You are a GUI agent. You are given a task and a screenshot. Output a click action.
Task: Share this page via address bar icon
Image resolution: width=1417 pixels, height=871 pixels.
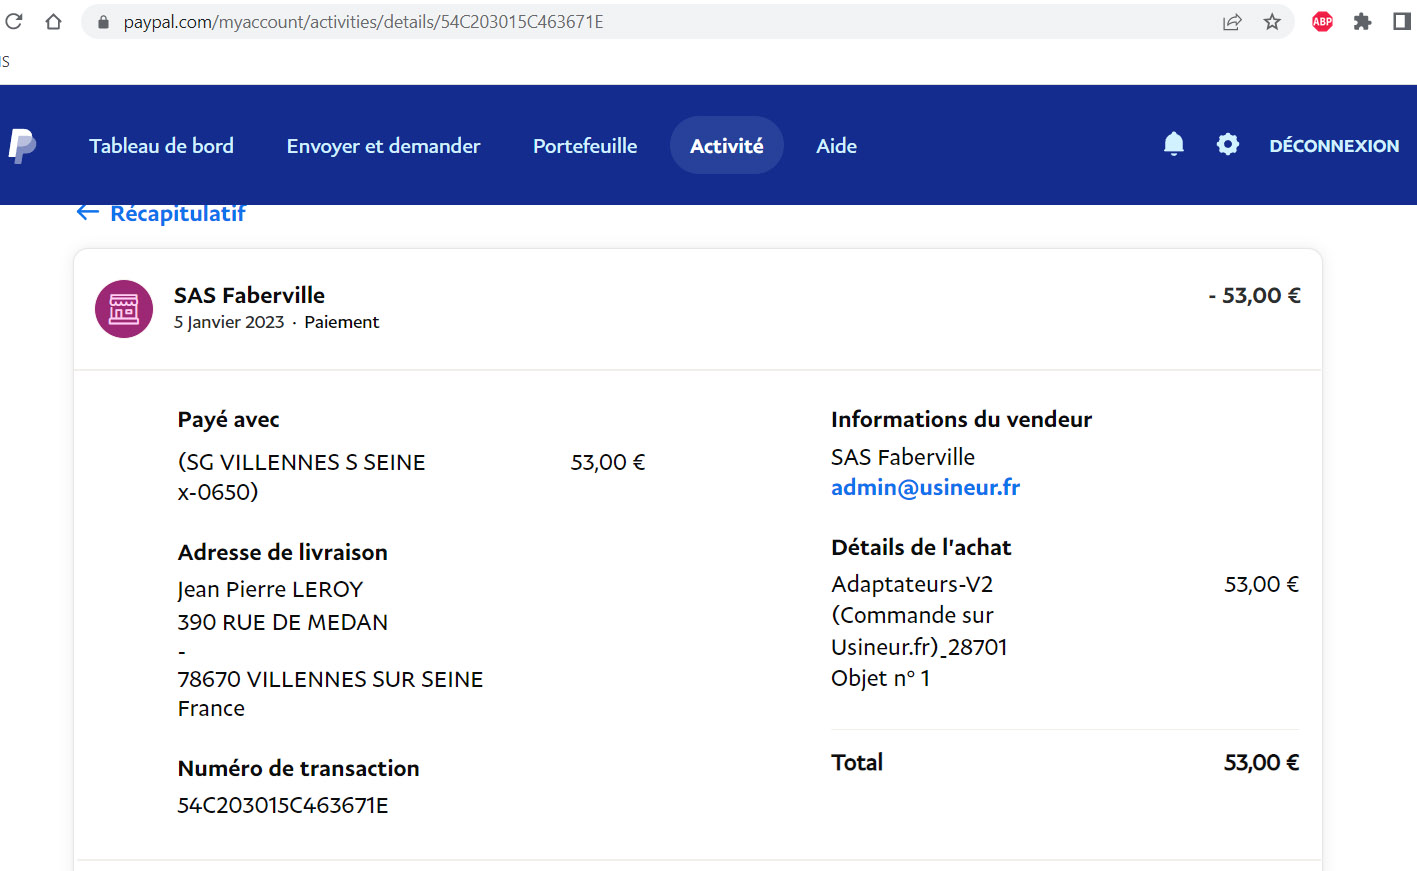point(1232,22)
